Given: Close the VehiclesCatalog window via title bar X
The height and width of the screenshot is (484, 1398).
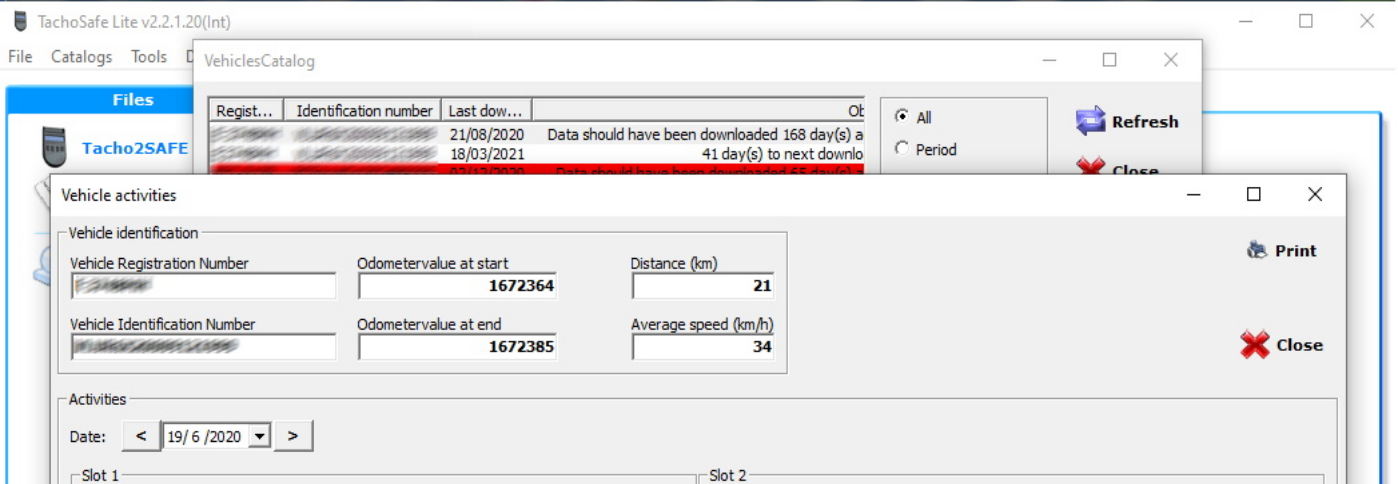Looking at the screenshot, I should 1171,60.
